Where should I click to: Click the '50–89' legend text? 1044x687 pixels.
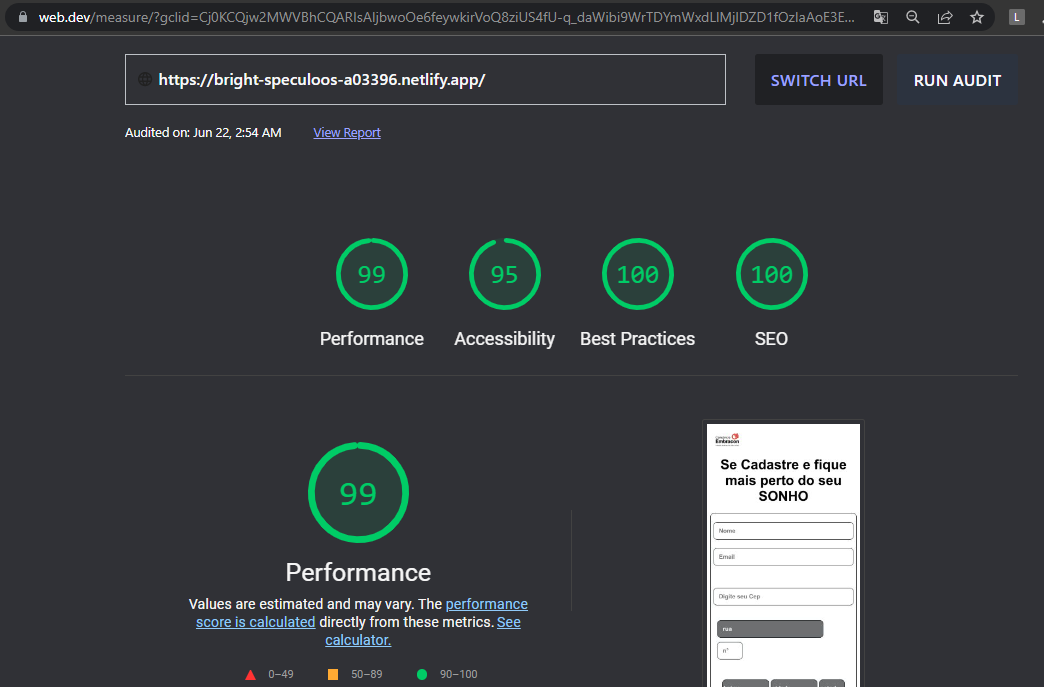point(367,674)
